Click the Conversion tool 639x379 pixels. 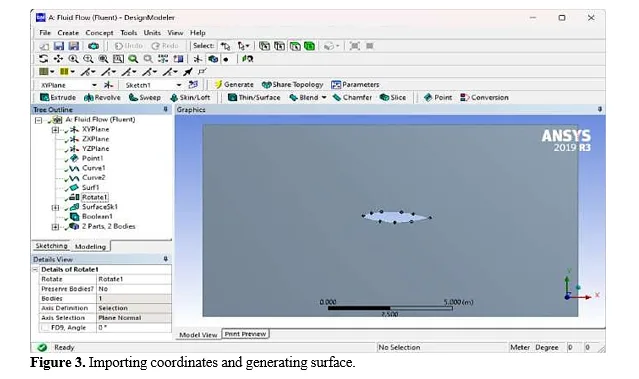click(484, 98)
